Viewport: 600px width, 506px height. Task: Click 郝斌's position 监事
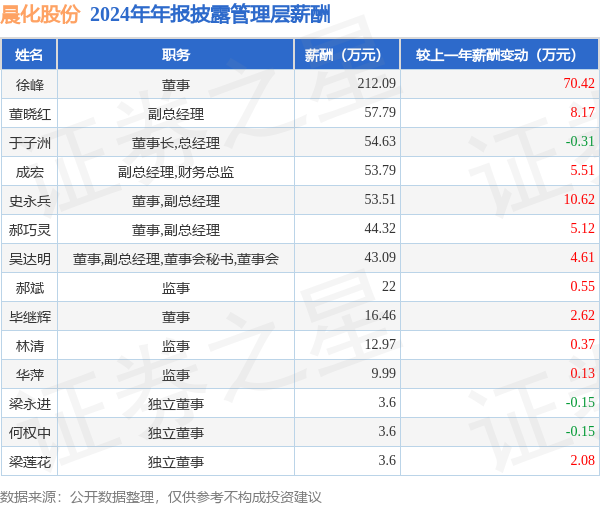point(176,288)
